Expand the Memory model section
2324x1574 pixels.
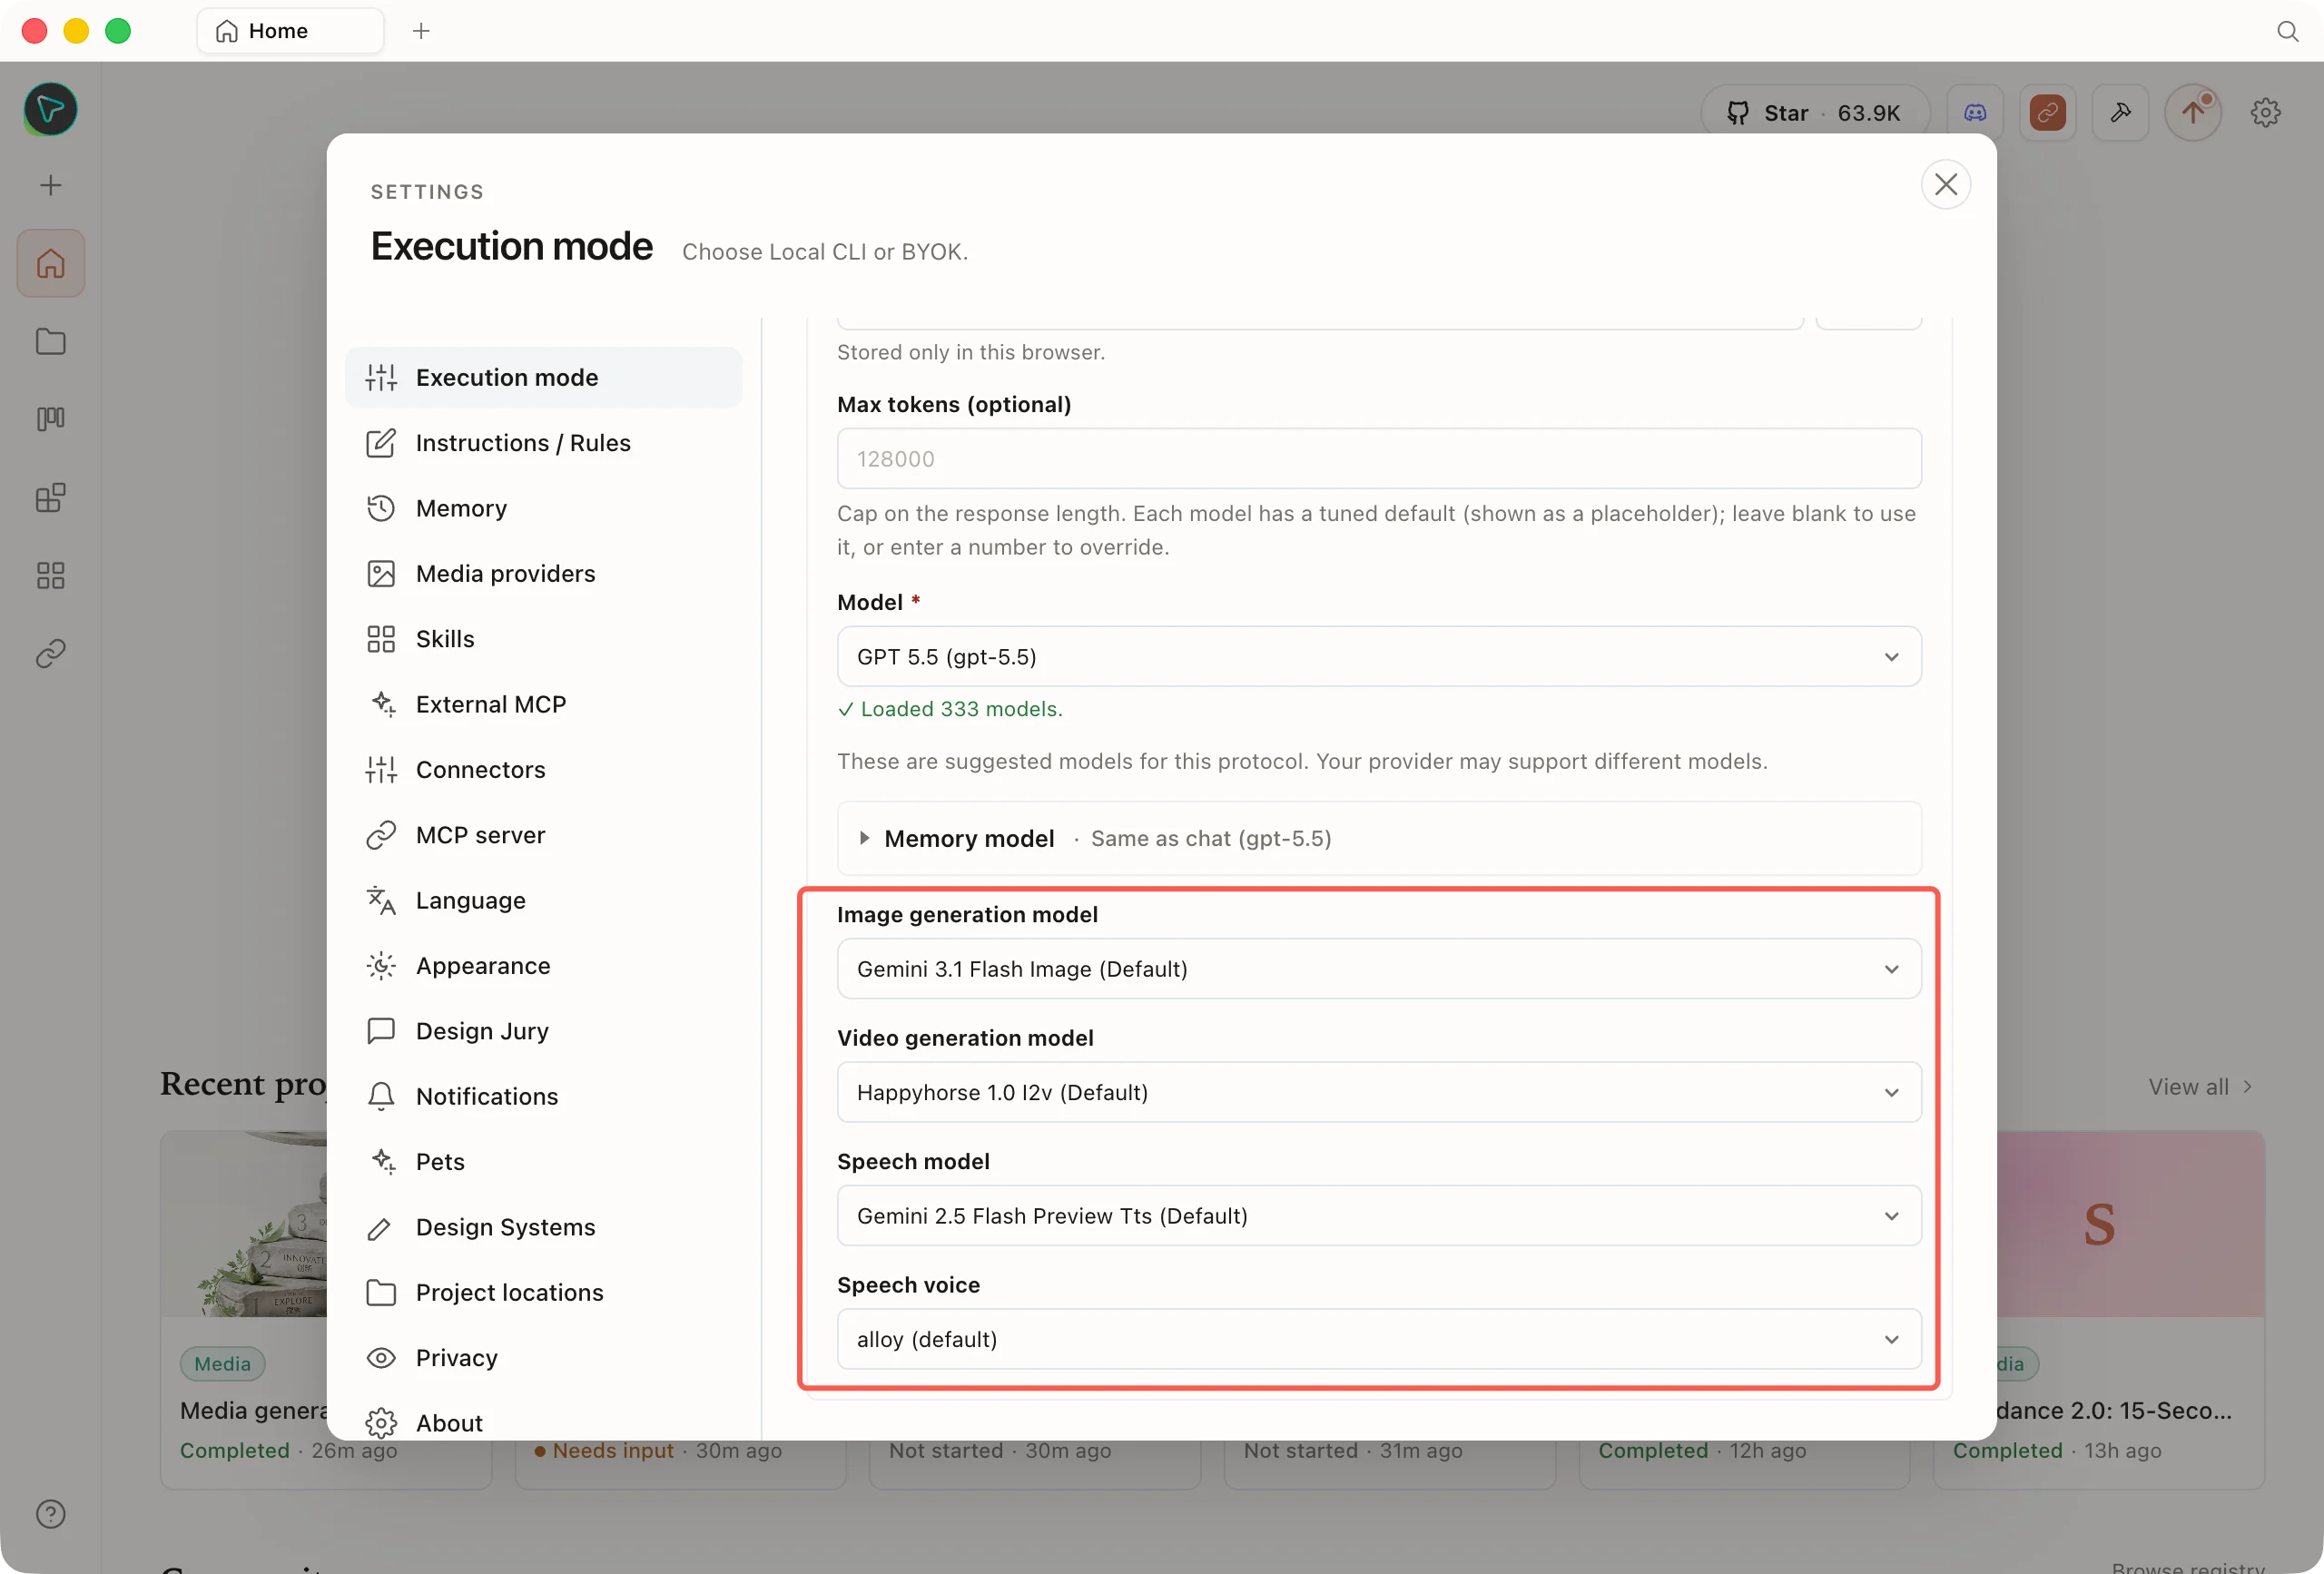[1378, 838]
